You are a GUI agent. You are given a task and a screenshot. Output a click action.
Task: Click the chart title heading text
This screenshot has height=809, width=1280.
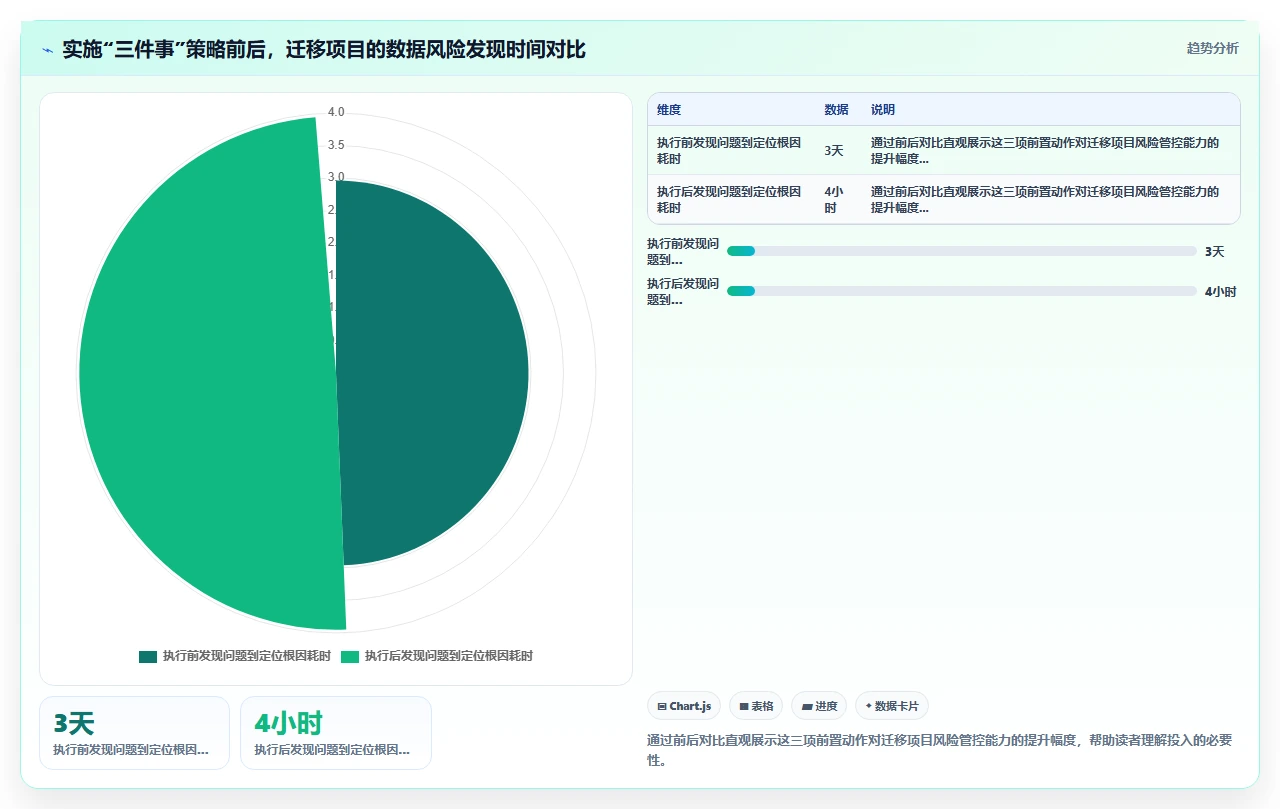pyautogui.click(x=324, y=49)
